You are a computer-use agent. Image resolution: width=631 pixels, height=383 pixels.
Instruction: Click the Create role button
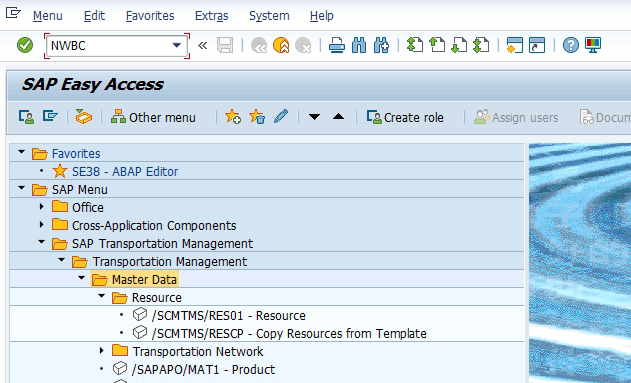coord(405,117)
